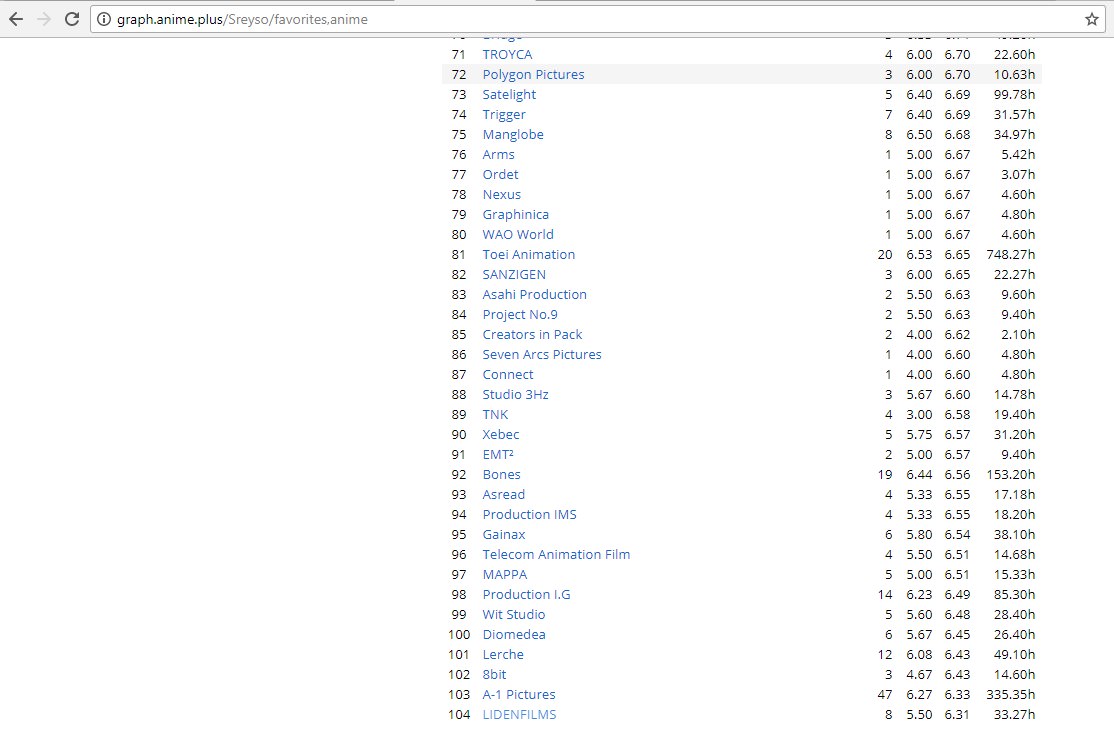This screenshot has width=1114, height=740.
Task: Open the Production IMS link
Action: pos(530,514)
